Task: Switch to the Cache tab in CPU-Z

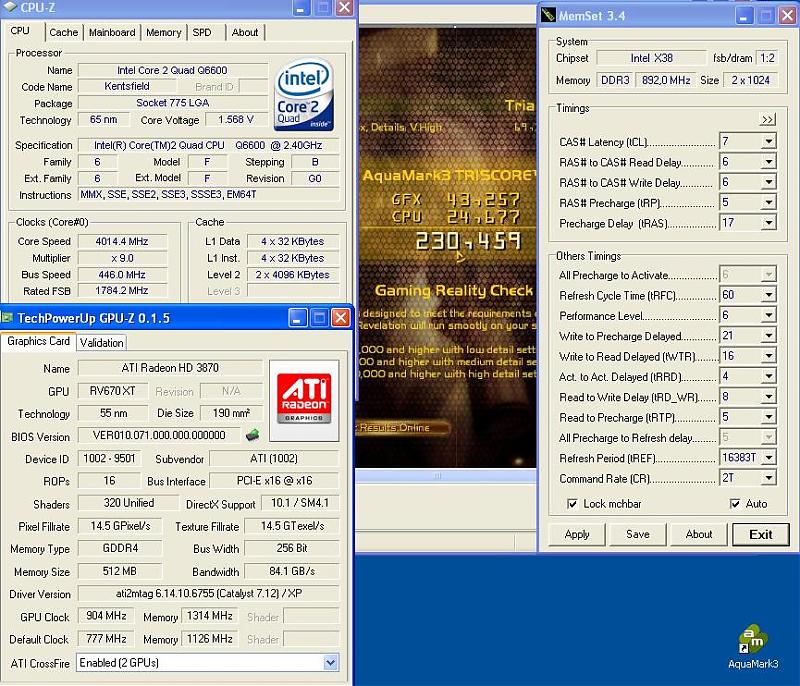Action: [64, 32]
